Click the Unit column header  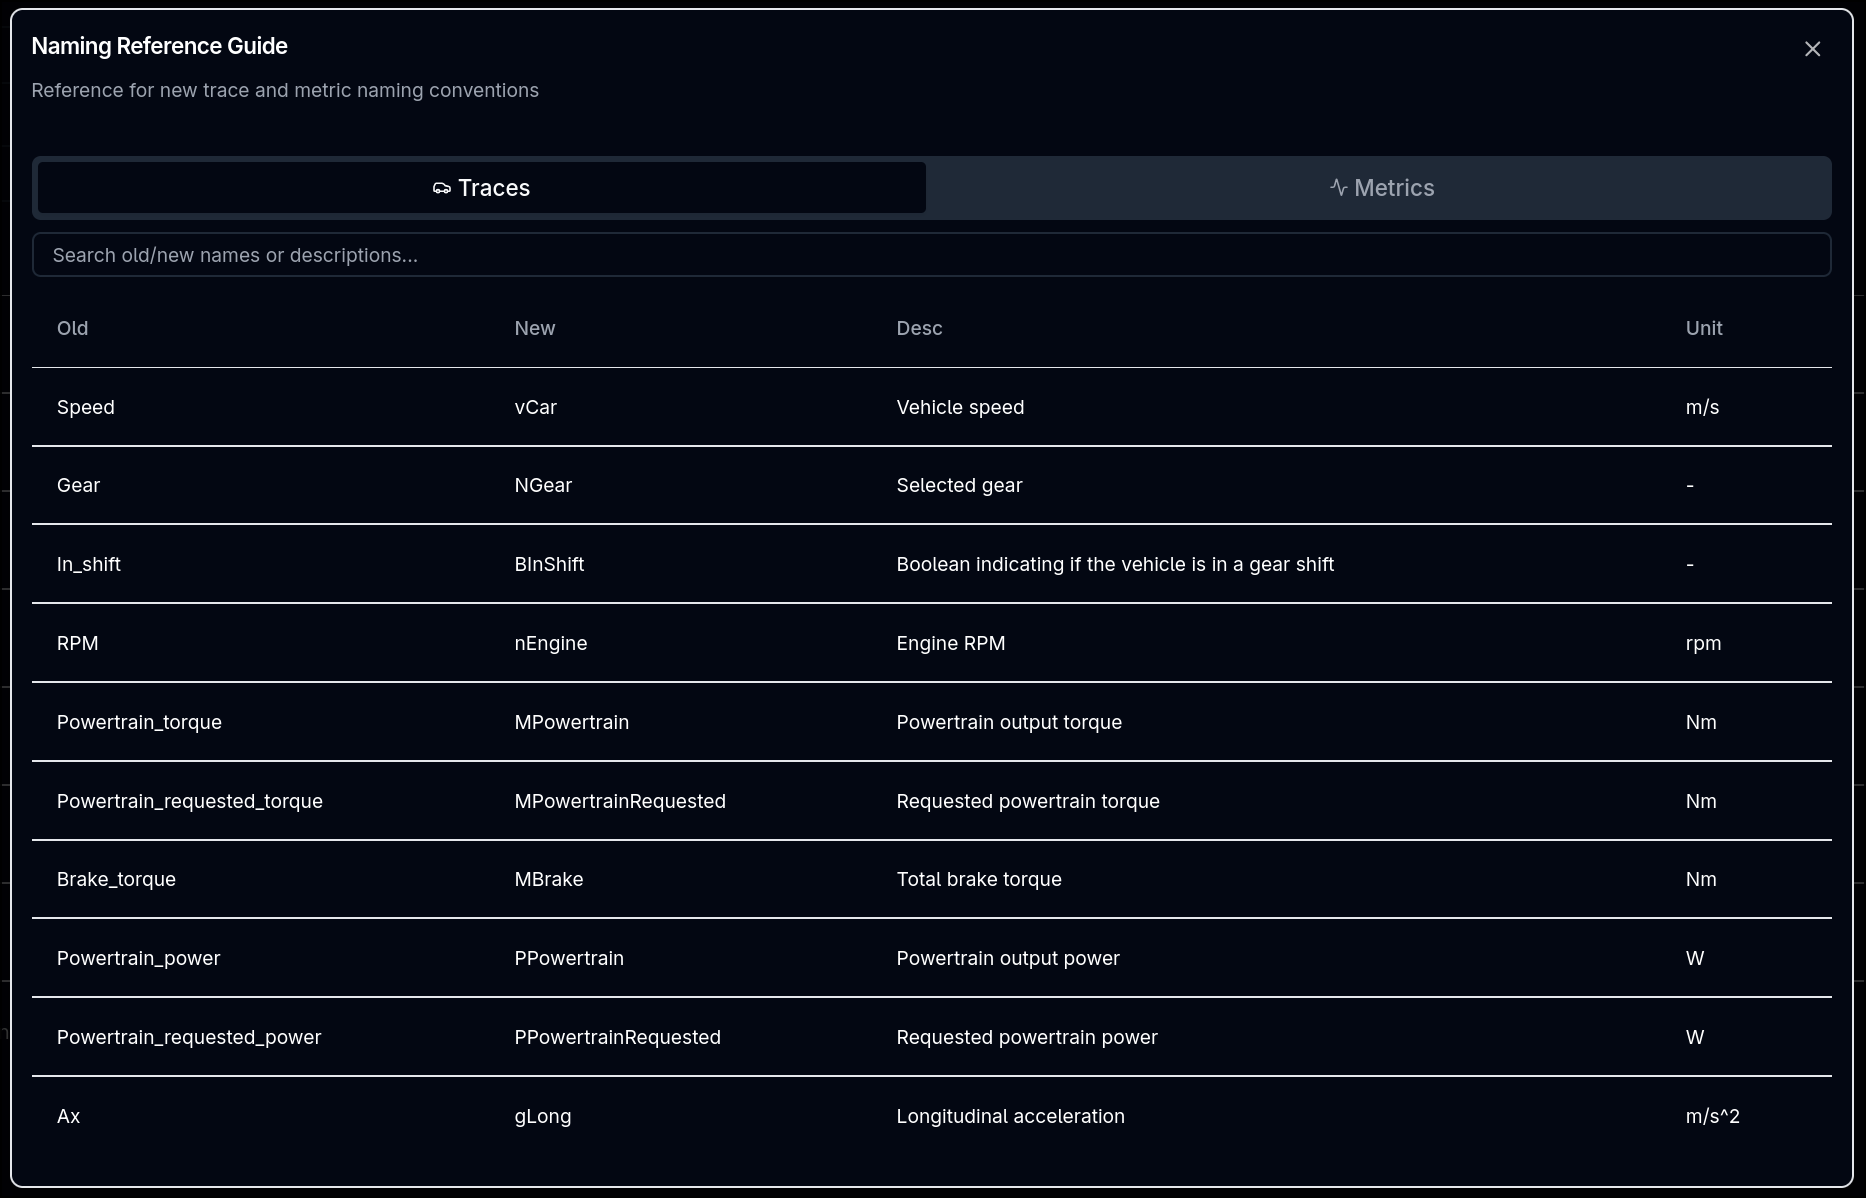tap(1704, 328)
